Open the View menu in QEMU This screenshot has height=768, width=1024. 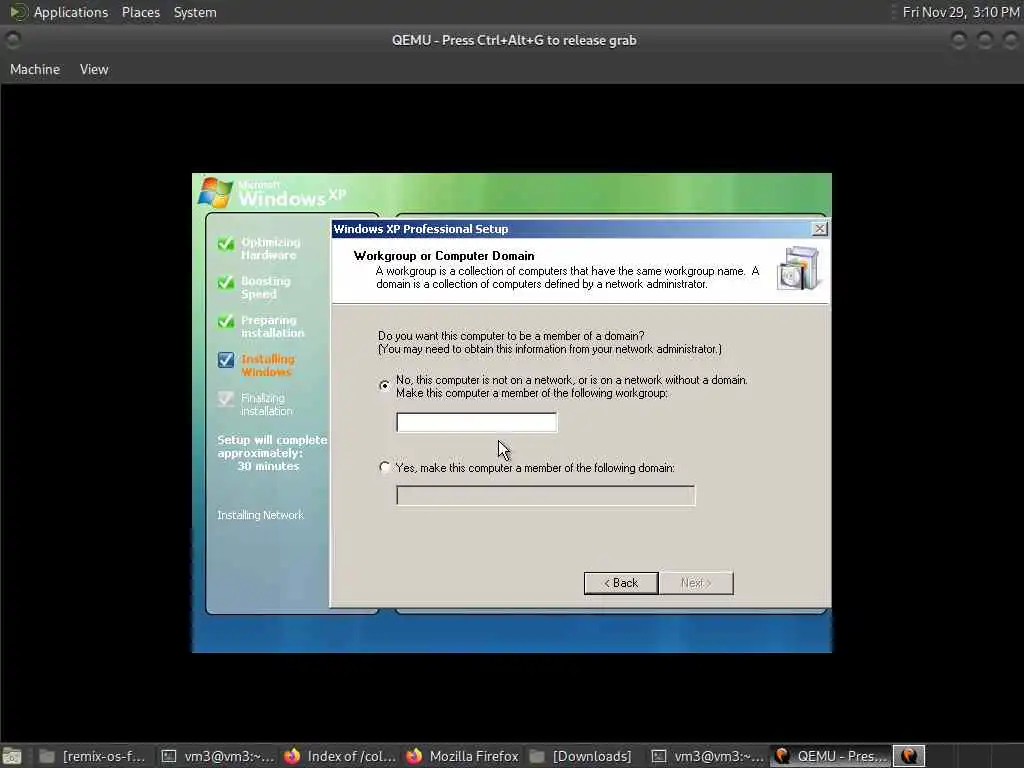94,69
